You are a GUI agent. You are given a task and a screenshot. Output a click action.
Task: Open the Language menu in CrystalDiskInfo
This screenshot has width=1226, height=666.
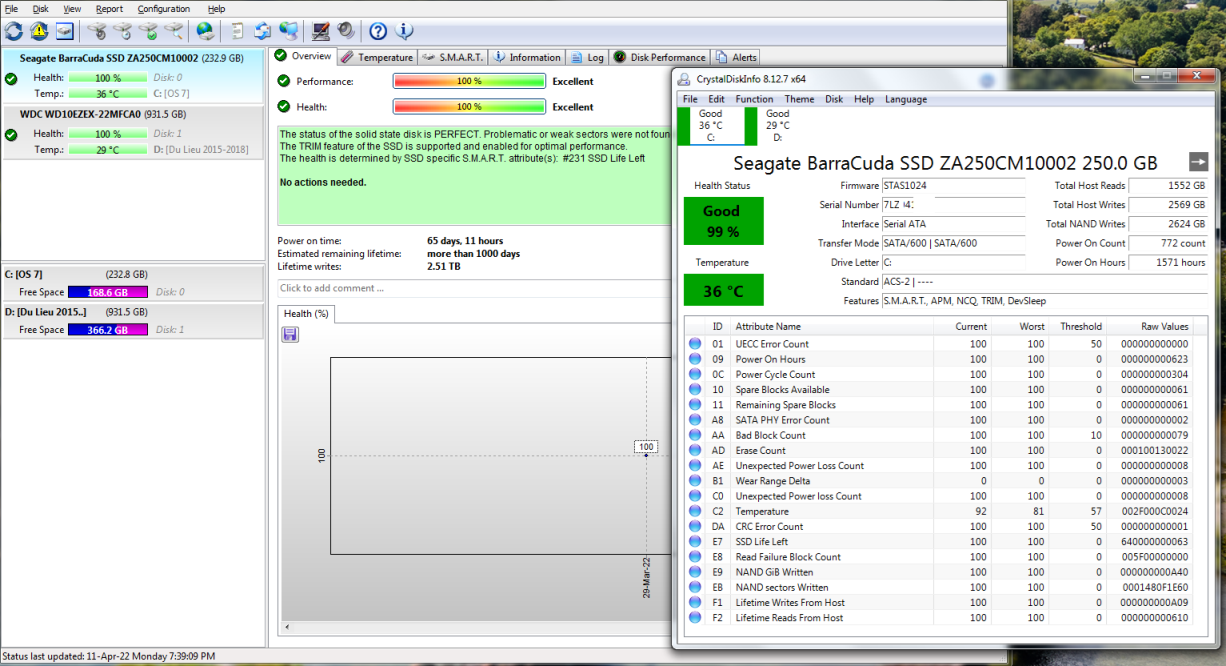(906, 99)
